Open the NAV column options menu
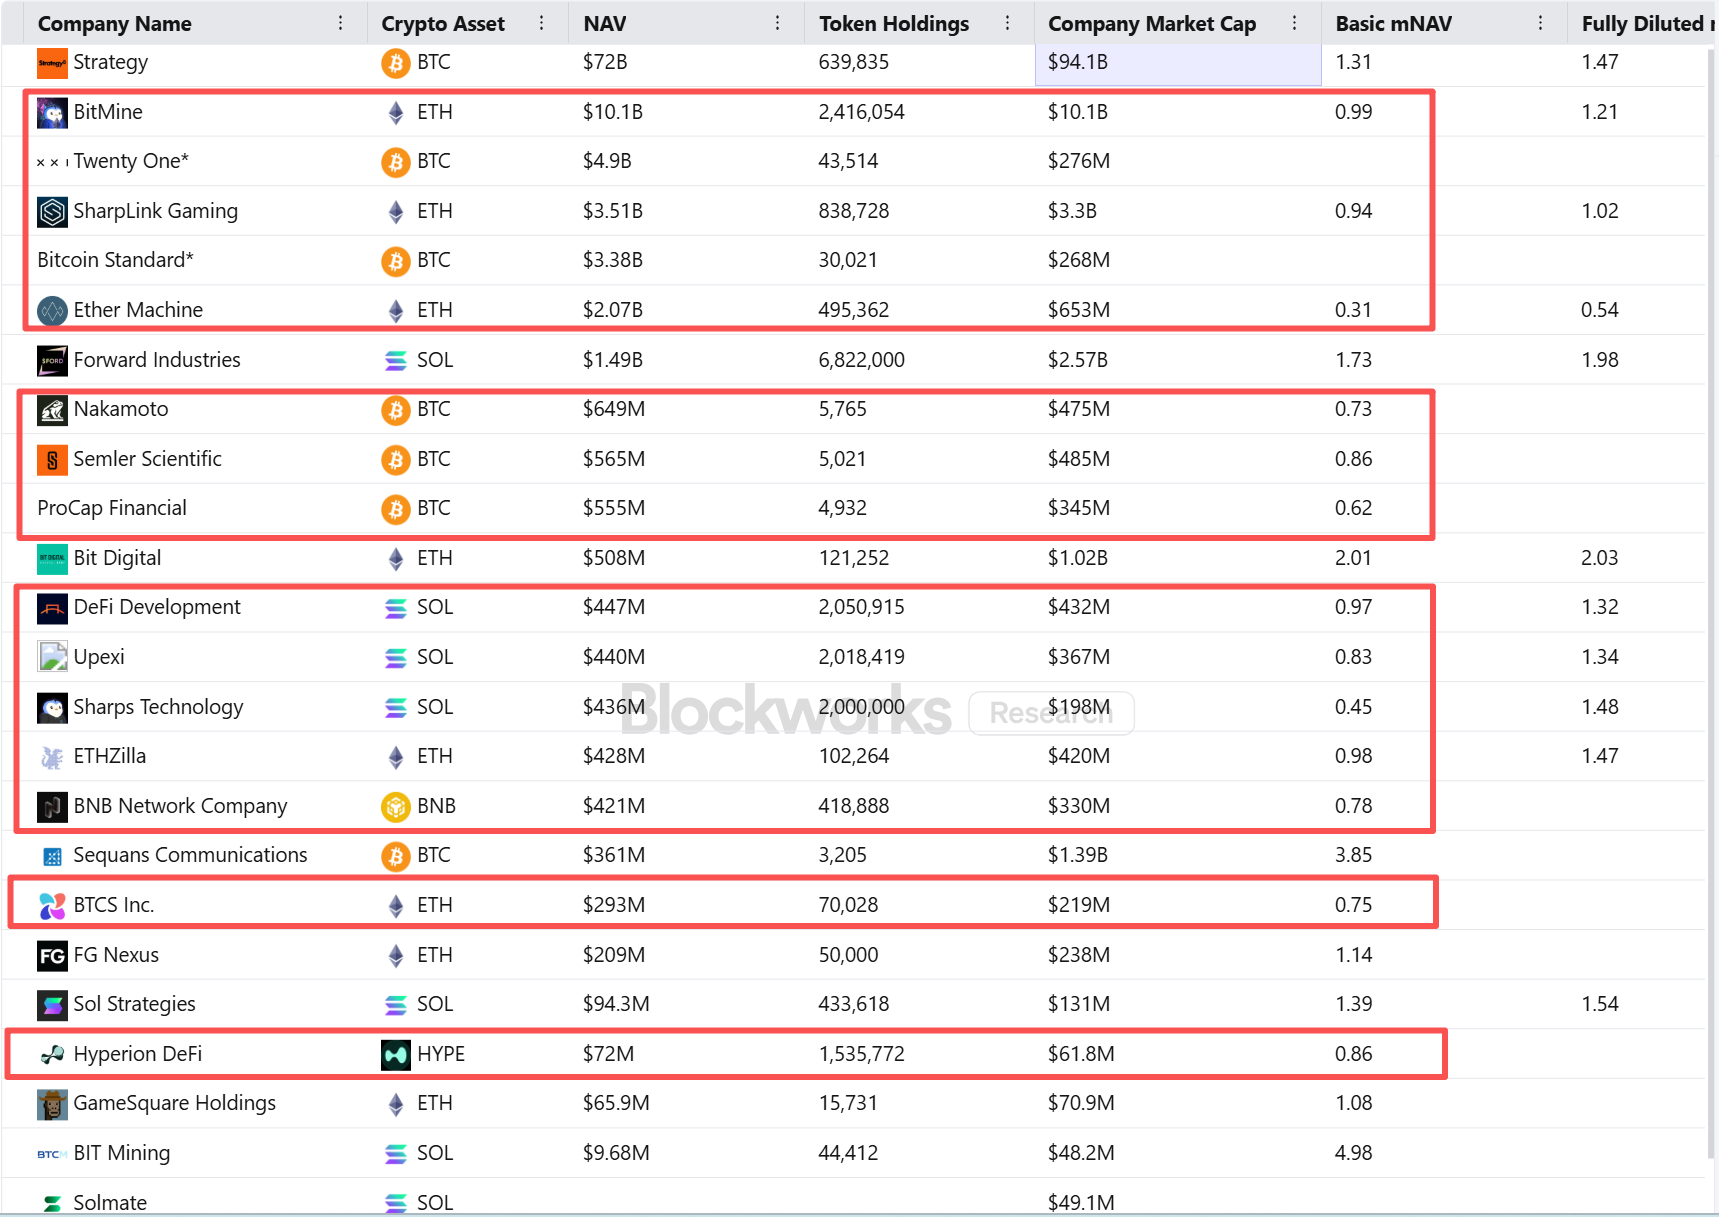Screen dimensions: 1719x1217 (x=778, y=23)
